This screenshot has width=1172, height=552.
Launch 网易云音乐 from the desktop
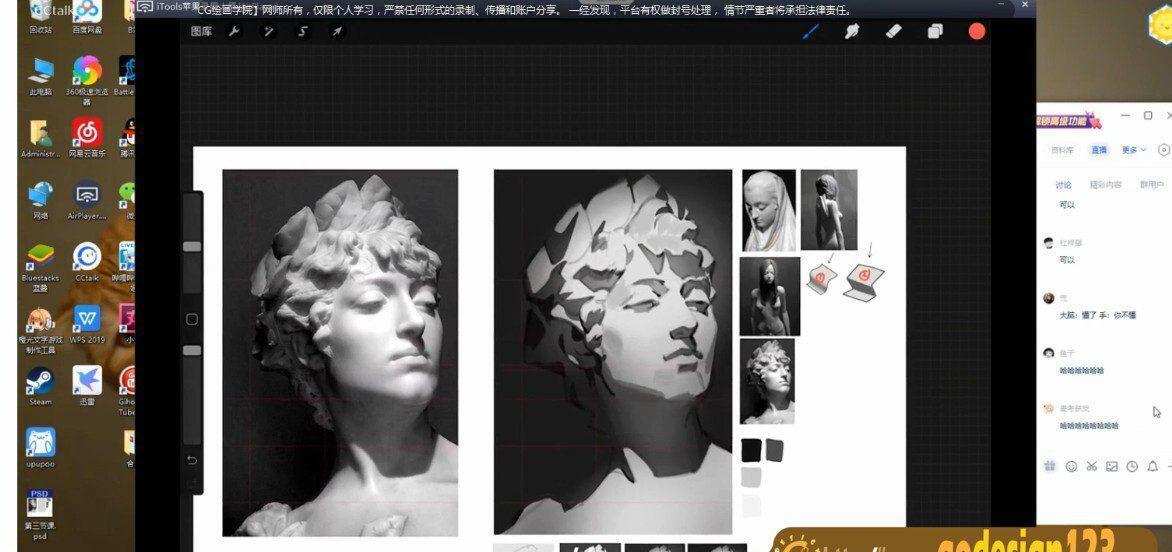(x=87, y=137)
